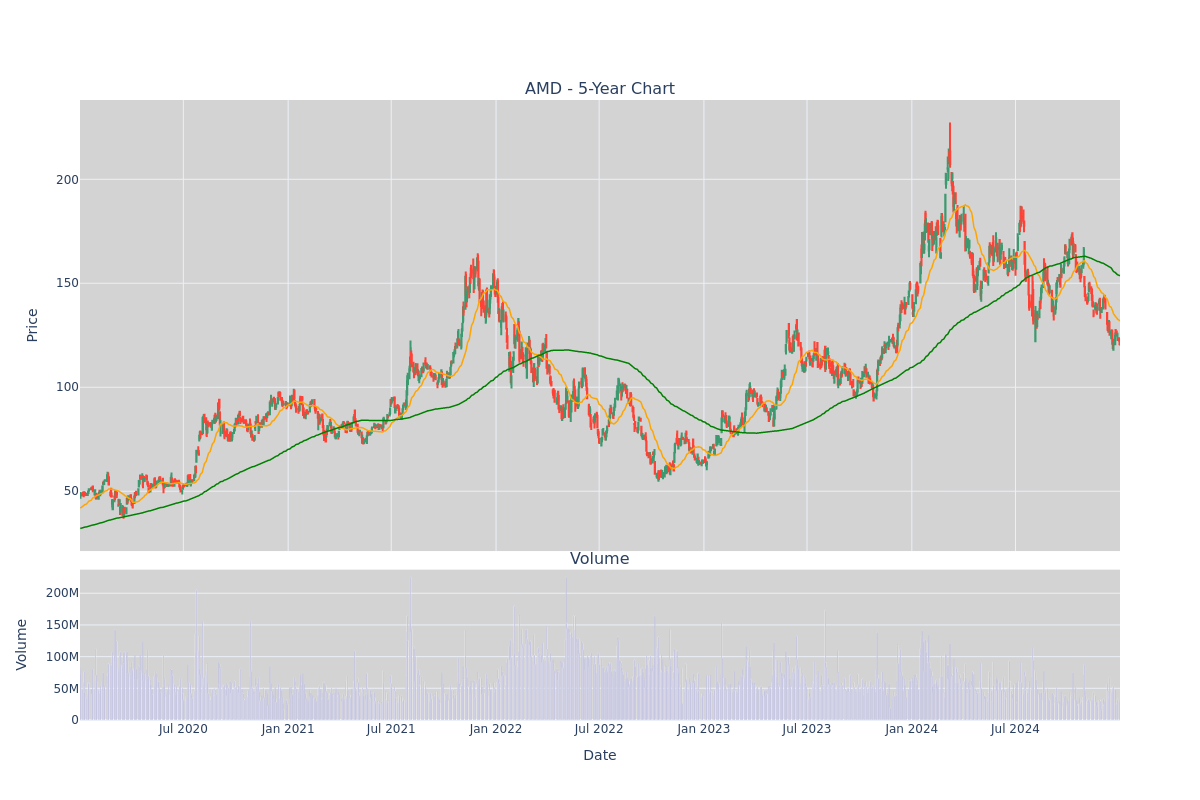Viewport: 1200px width, 800px height.
Task: Click the horizontal "Volume" subplot title
Action: [x=600, y=559]
